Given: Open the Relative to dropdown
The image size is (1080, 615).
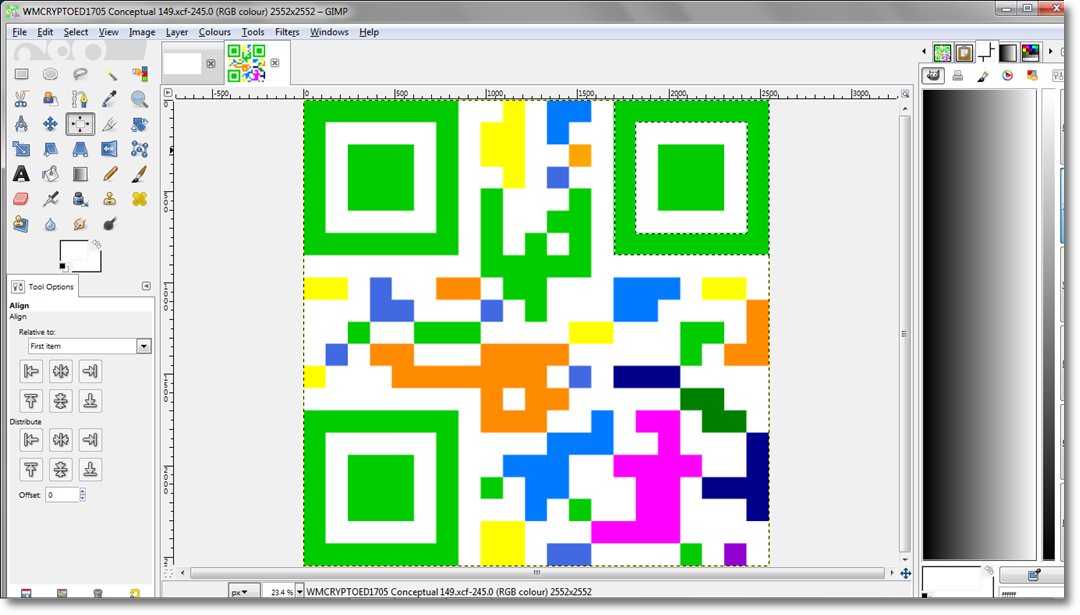Looking at the screenshot, I should click(x=90, y=346).
